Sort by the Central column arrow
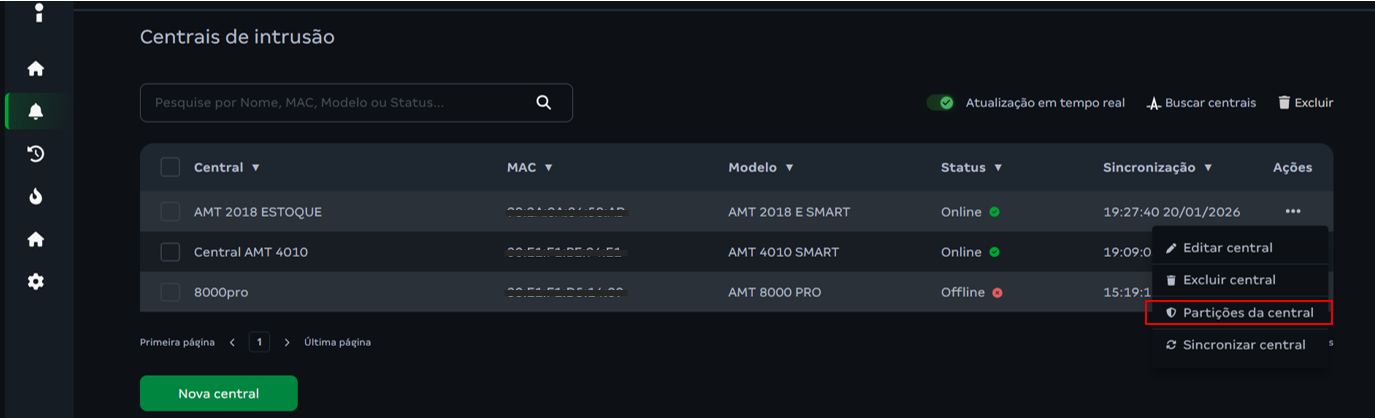1375x418 pixels. [x=256, y=168]
